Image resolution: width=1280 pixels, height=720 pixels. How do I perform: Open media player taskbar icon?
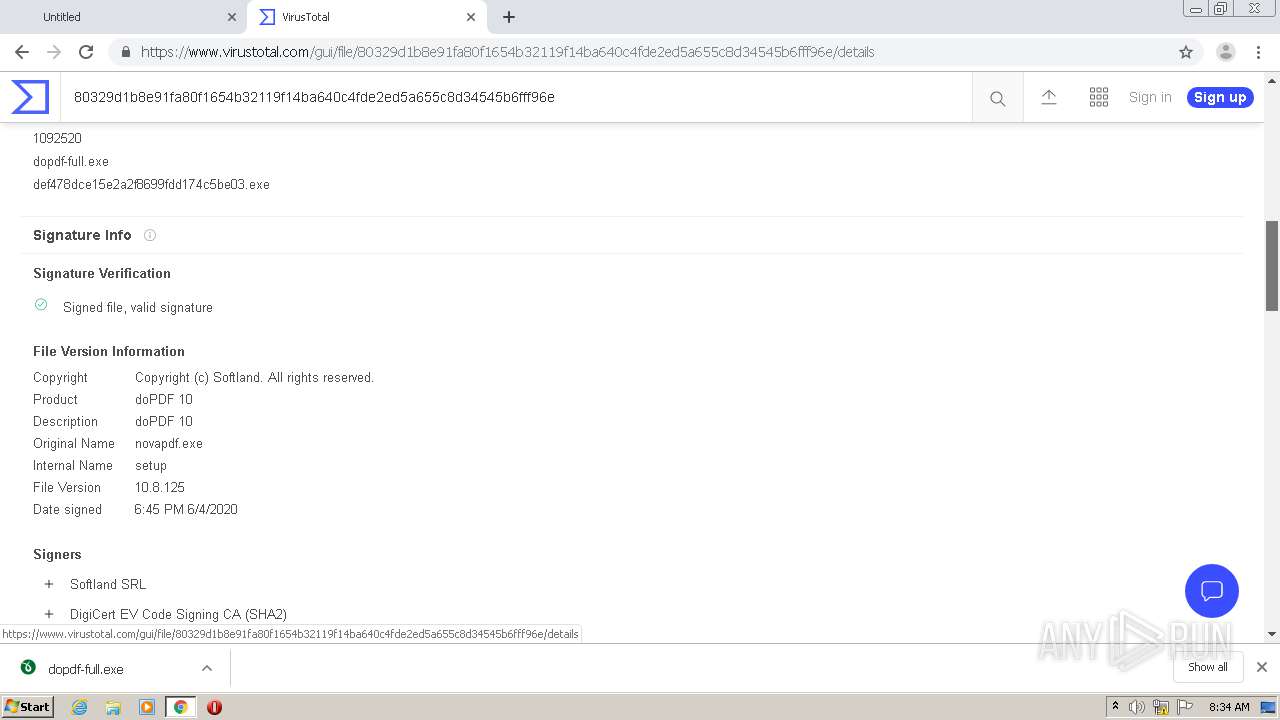click(x=147, y=707)
